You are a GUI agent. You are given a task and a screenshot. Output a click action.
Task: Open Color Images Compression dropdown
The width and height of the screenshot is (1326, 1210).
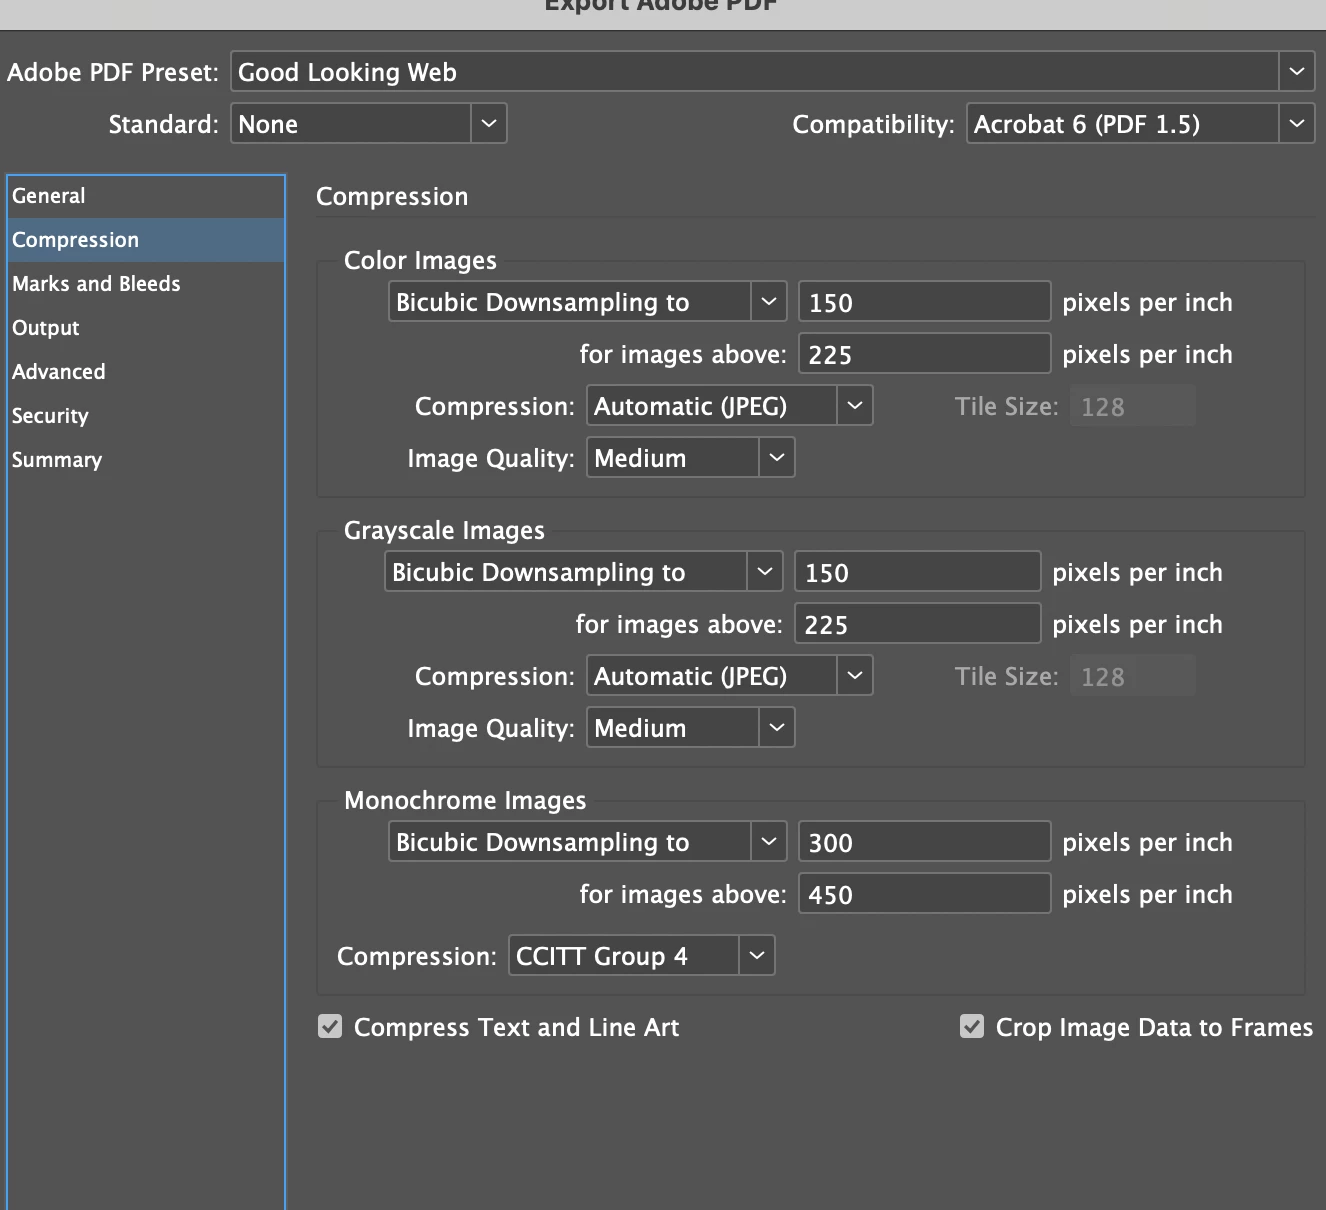click(729, 406)
